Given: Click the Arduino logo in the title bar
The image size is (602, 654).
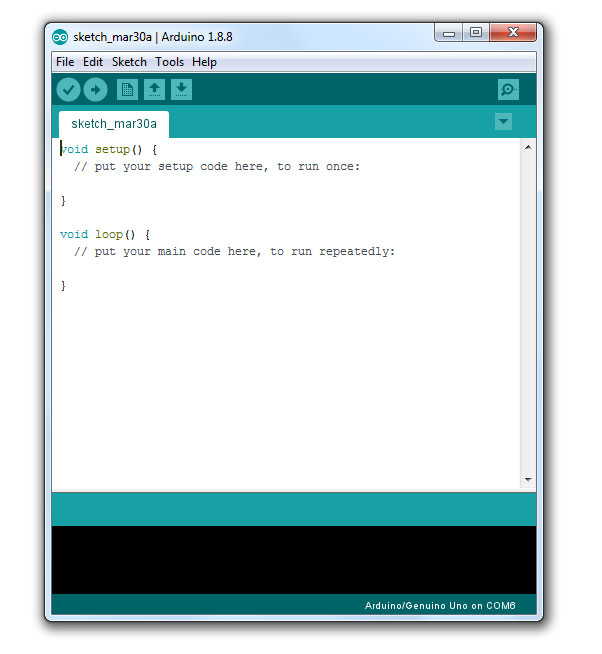Looking at the screenshot, I should (x=60, y=37).
